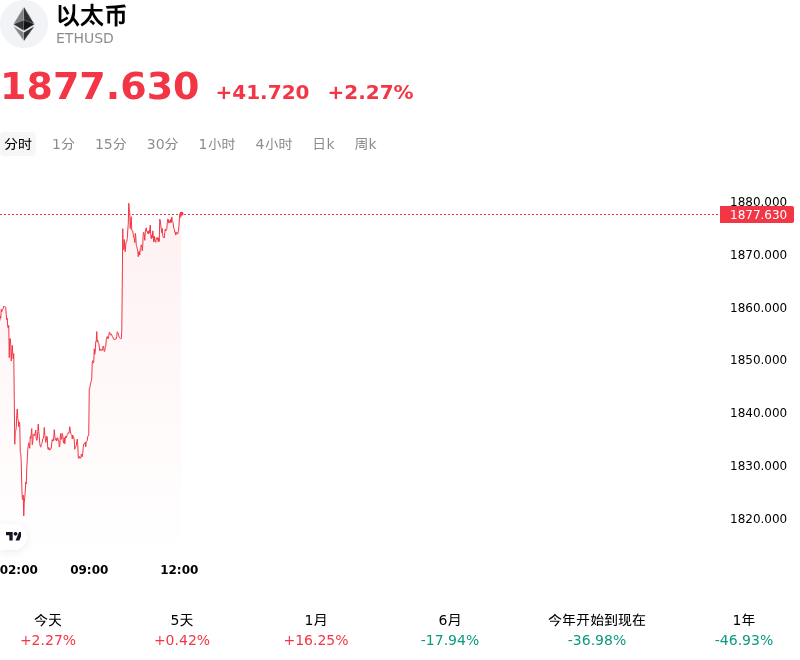
Task: Choose the 6月 -17.94% range
Action: click(x=449, y=630)
